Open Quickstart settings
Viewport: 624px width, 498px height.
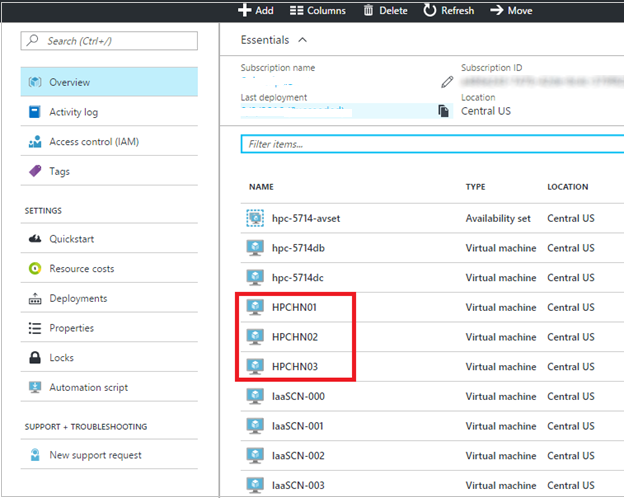109,239
